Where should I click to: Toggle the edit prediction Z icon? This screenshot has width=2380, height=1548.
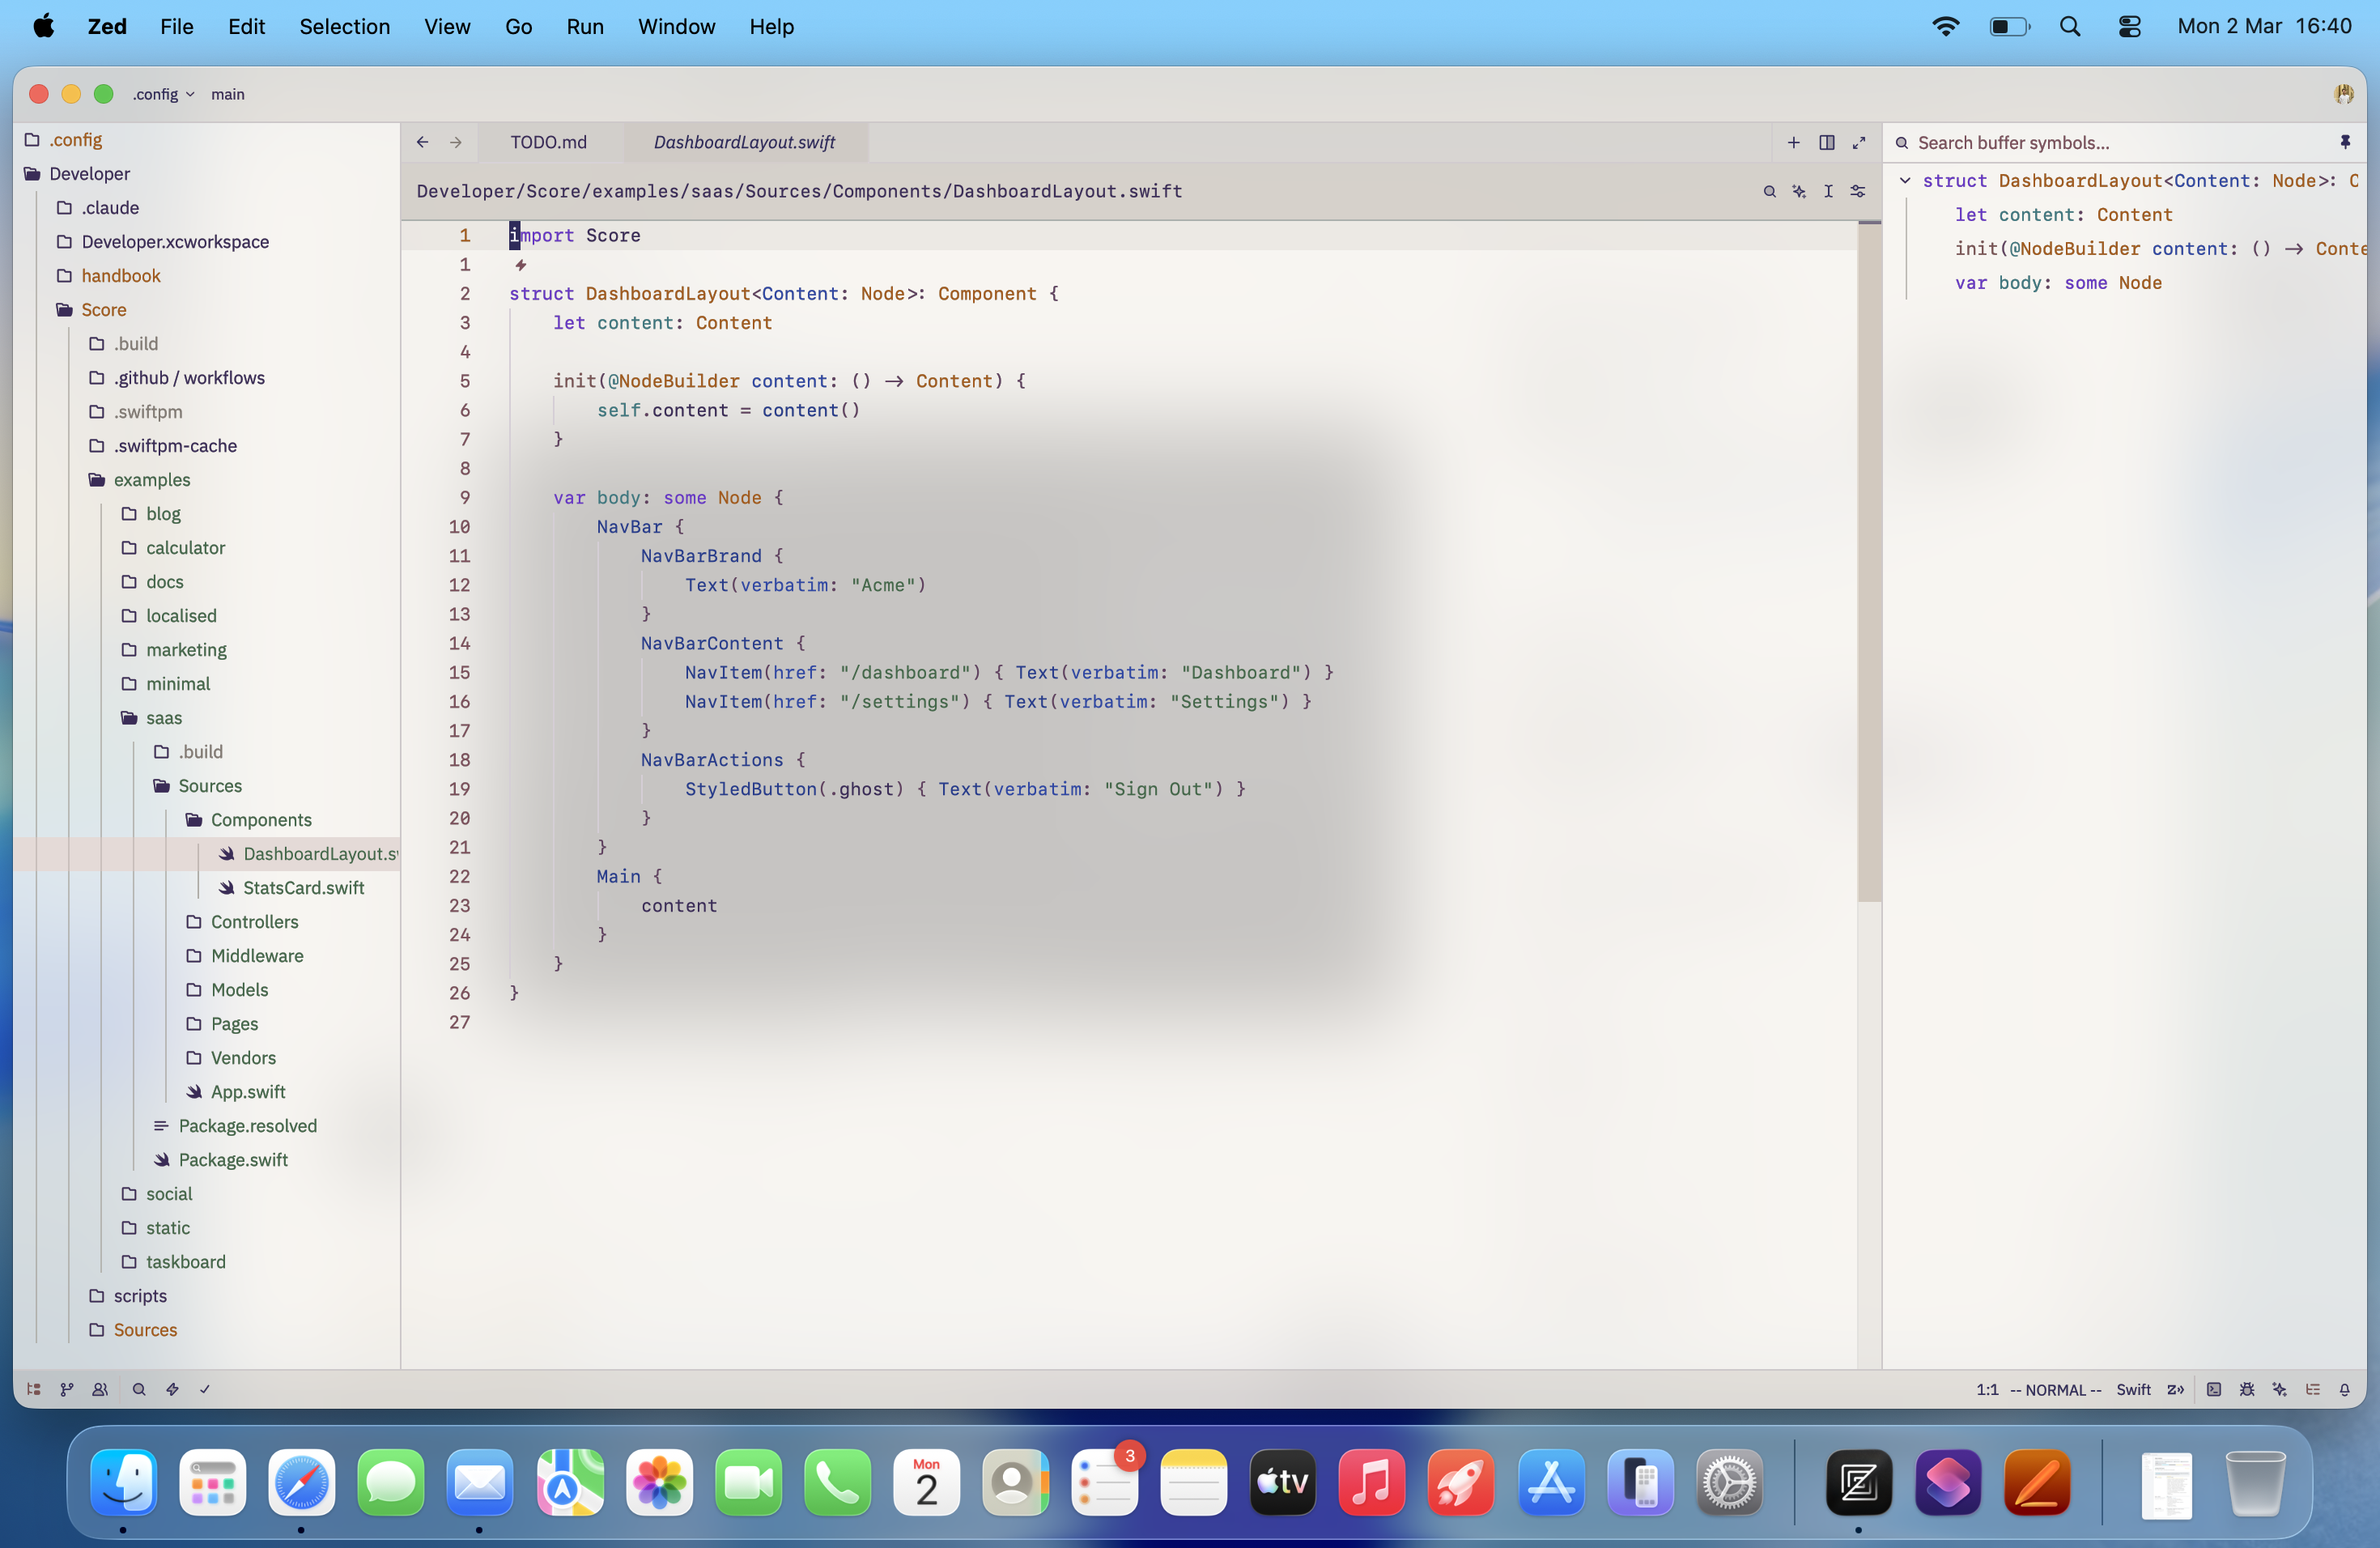click(x=2175, y=1389)
